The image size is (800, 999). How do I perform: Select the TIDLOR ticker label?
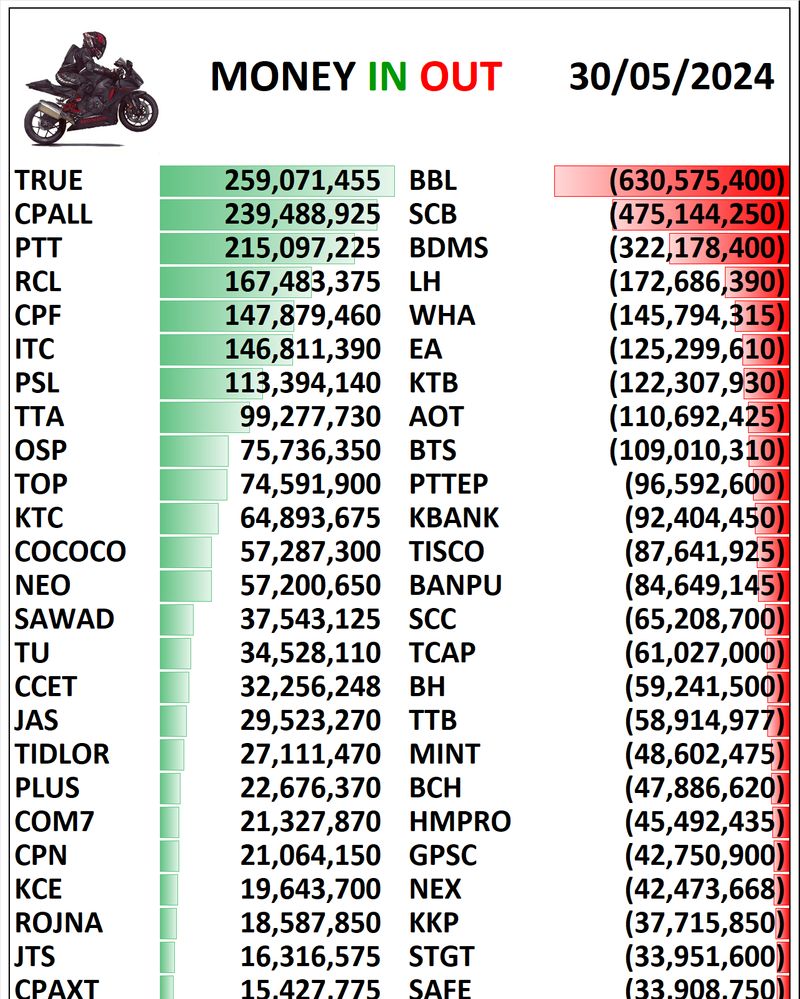(x=62, y=754)
